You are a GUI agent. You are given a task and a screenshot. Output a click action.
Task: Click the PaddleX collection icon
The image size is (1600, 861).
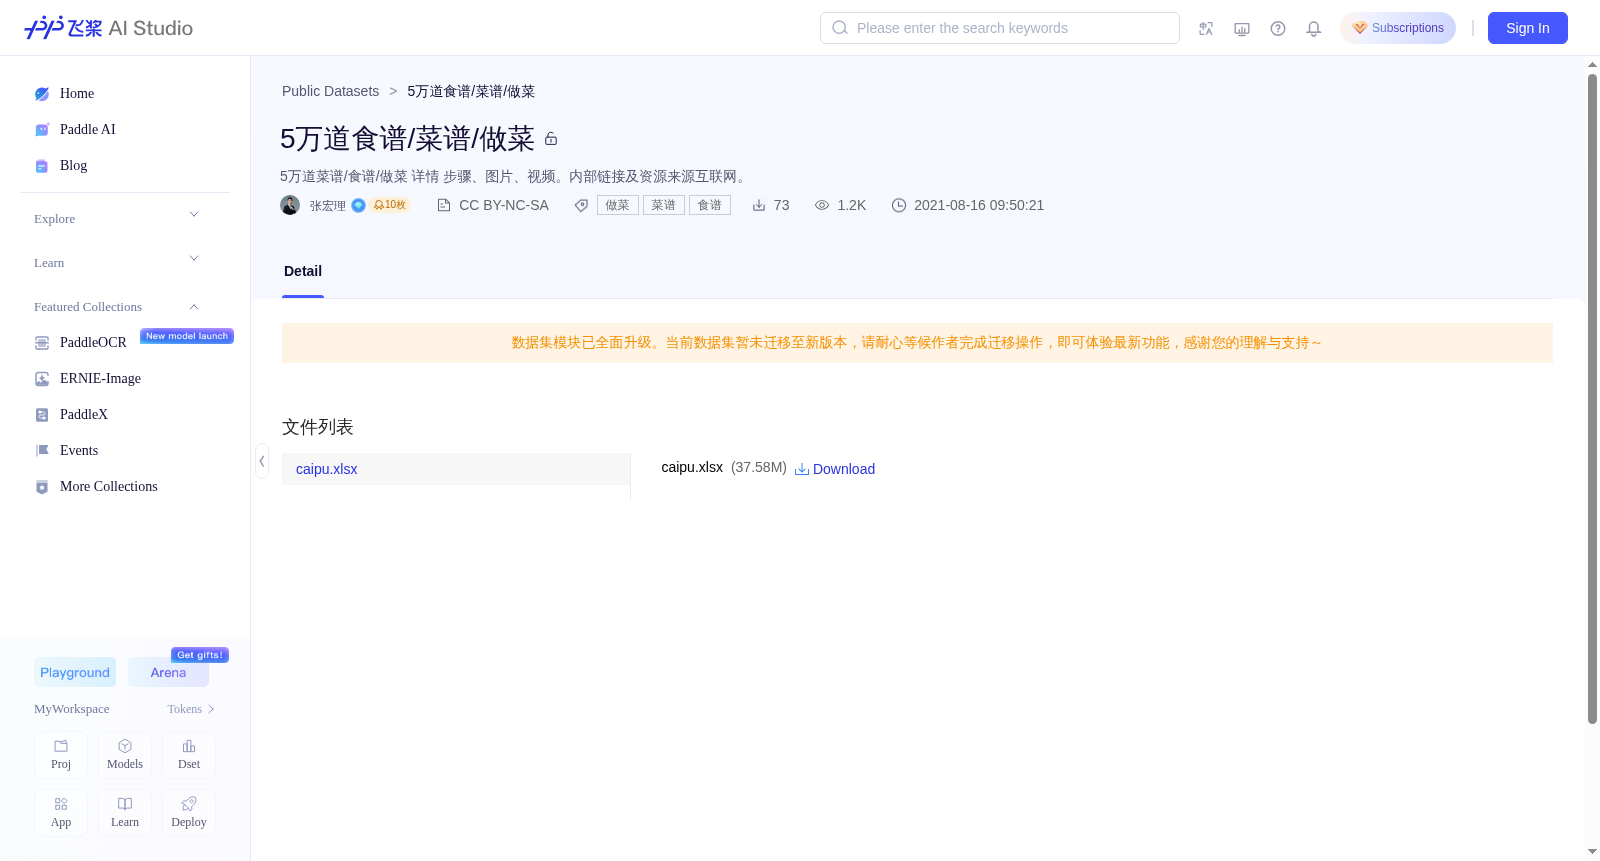coord(42,415)
